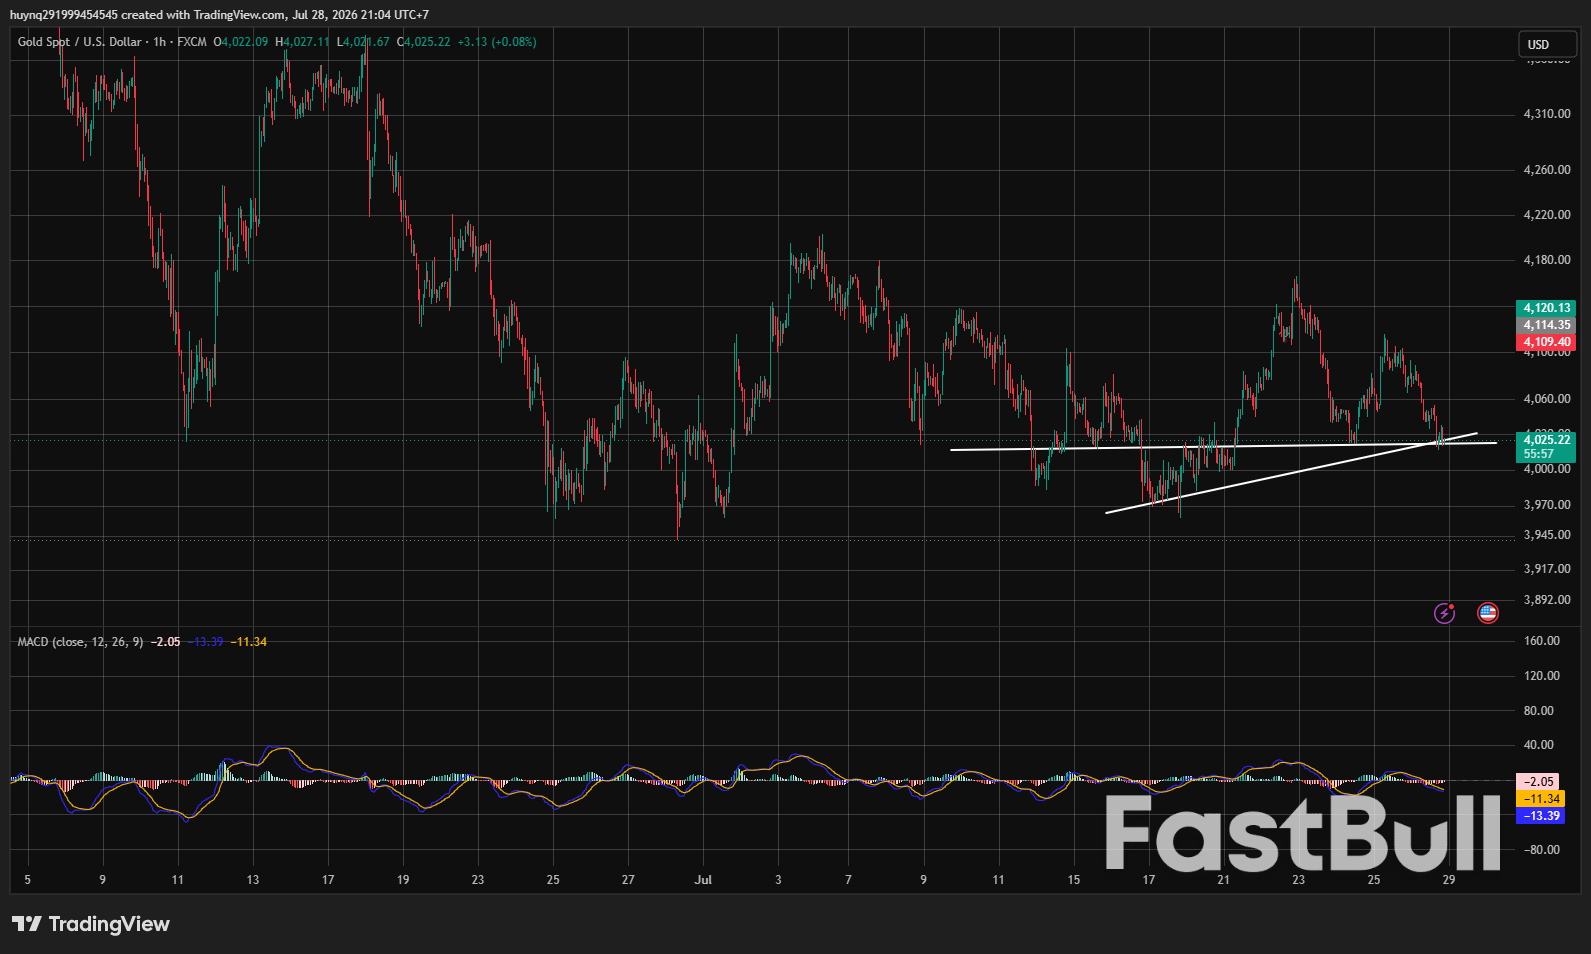Click the blue -13.39 MACD value tag
This screenshot has width=1591, height=954.
1541,816
